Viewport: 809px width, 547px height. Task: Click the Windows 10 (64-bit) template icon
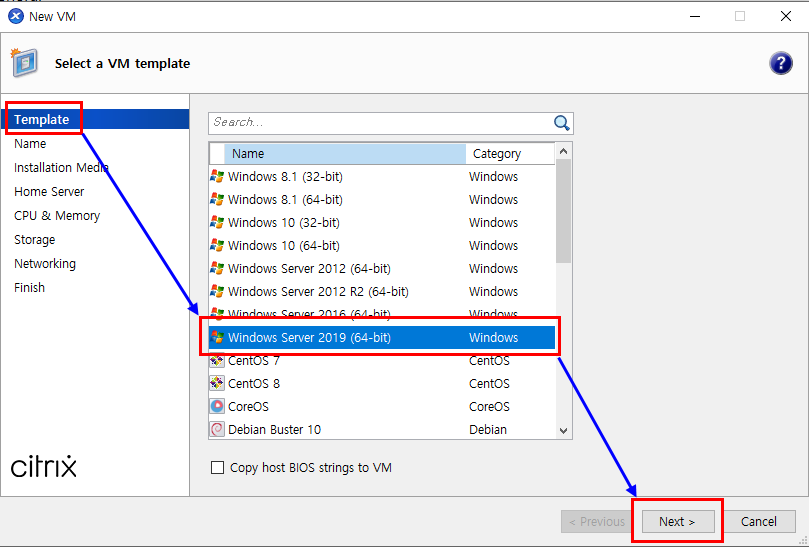tap(217, 246)
